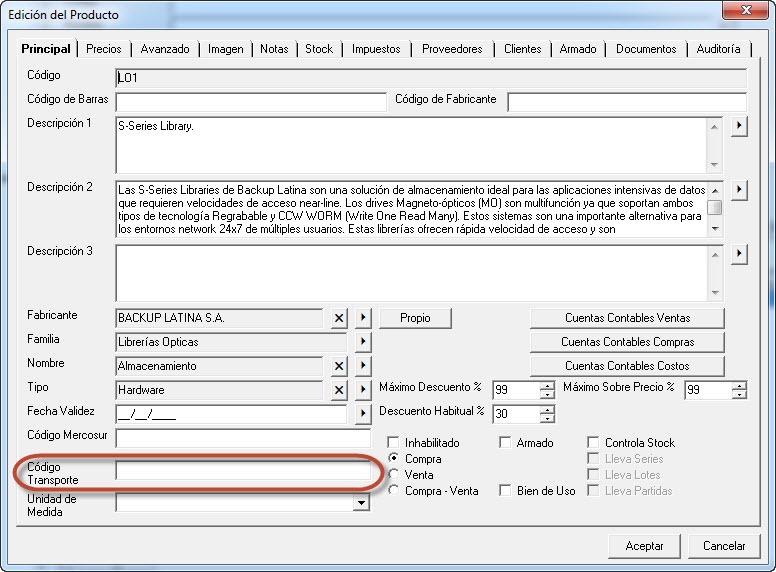Focus the Código Mercosur field
Image resolution: width=776 pixels, height=572 pixels.
coord(243,438)
